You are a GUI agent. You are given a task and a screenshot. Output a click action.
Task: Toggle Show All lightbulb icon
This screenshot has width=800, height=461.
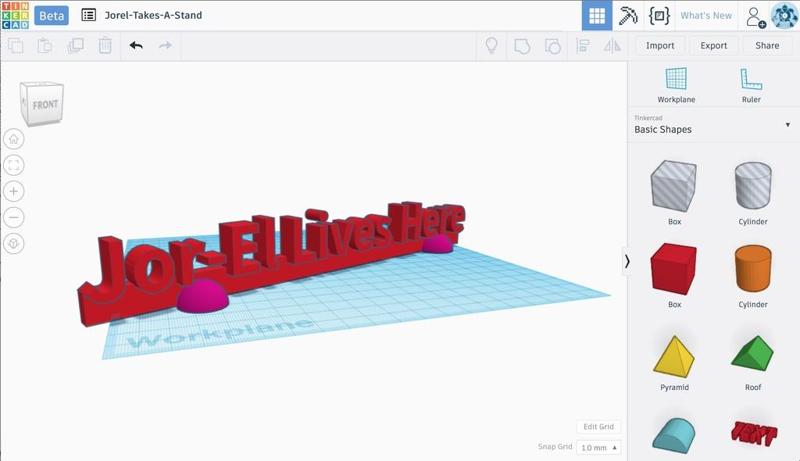(491, 46)
